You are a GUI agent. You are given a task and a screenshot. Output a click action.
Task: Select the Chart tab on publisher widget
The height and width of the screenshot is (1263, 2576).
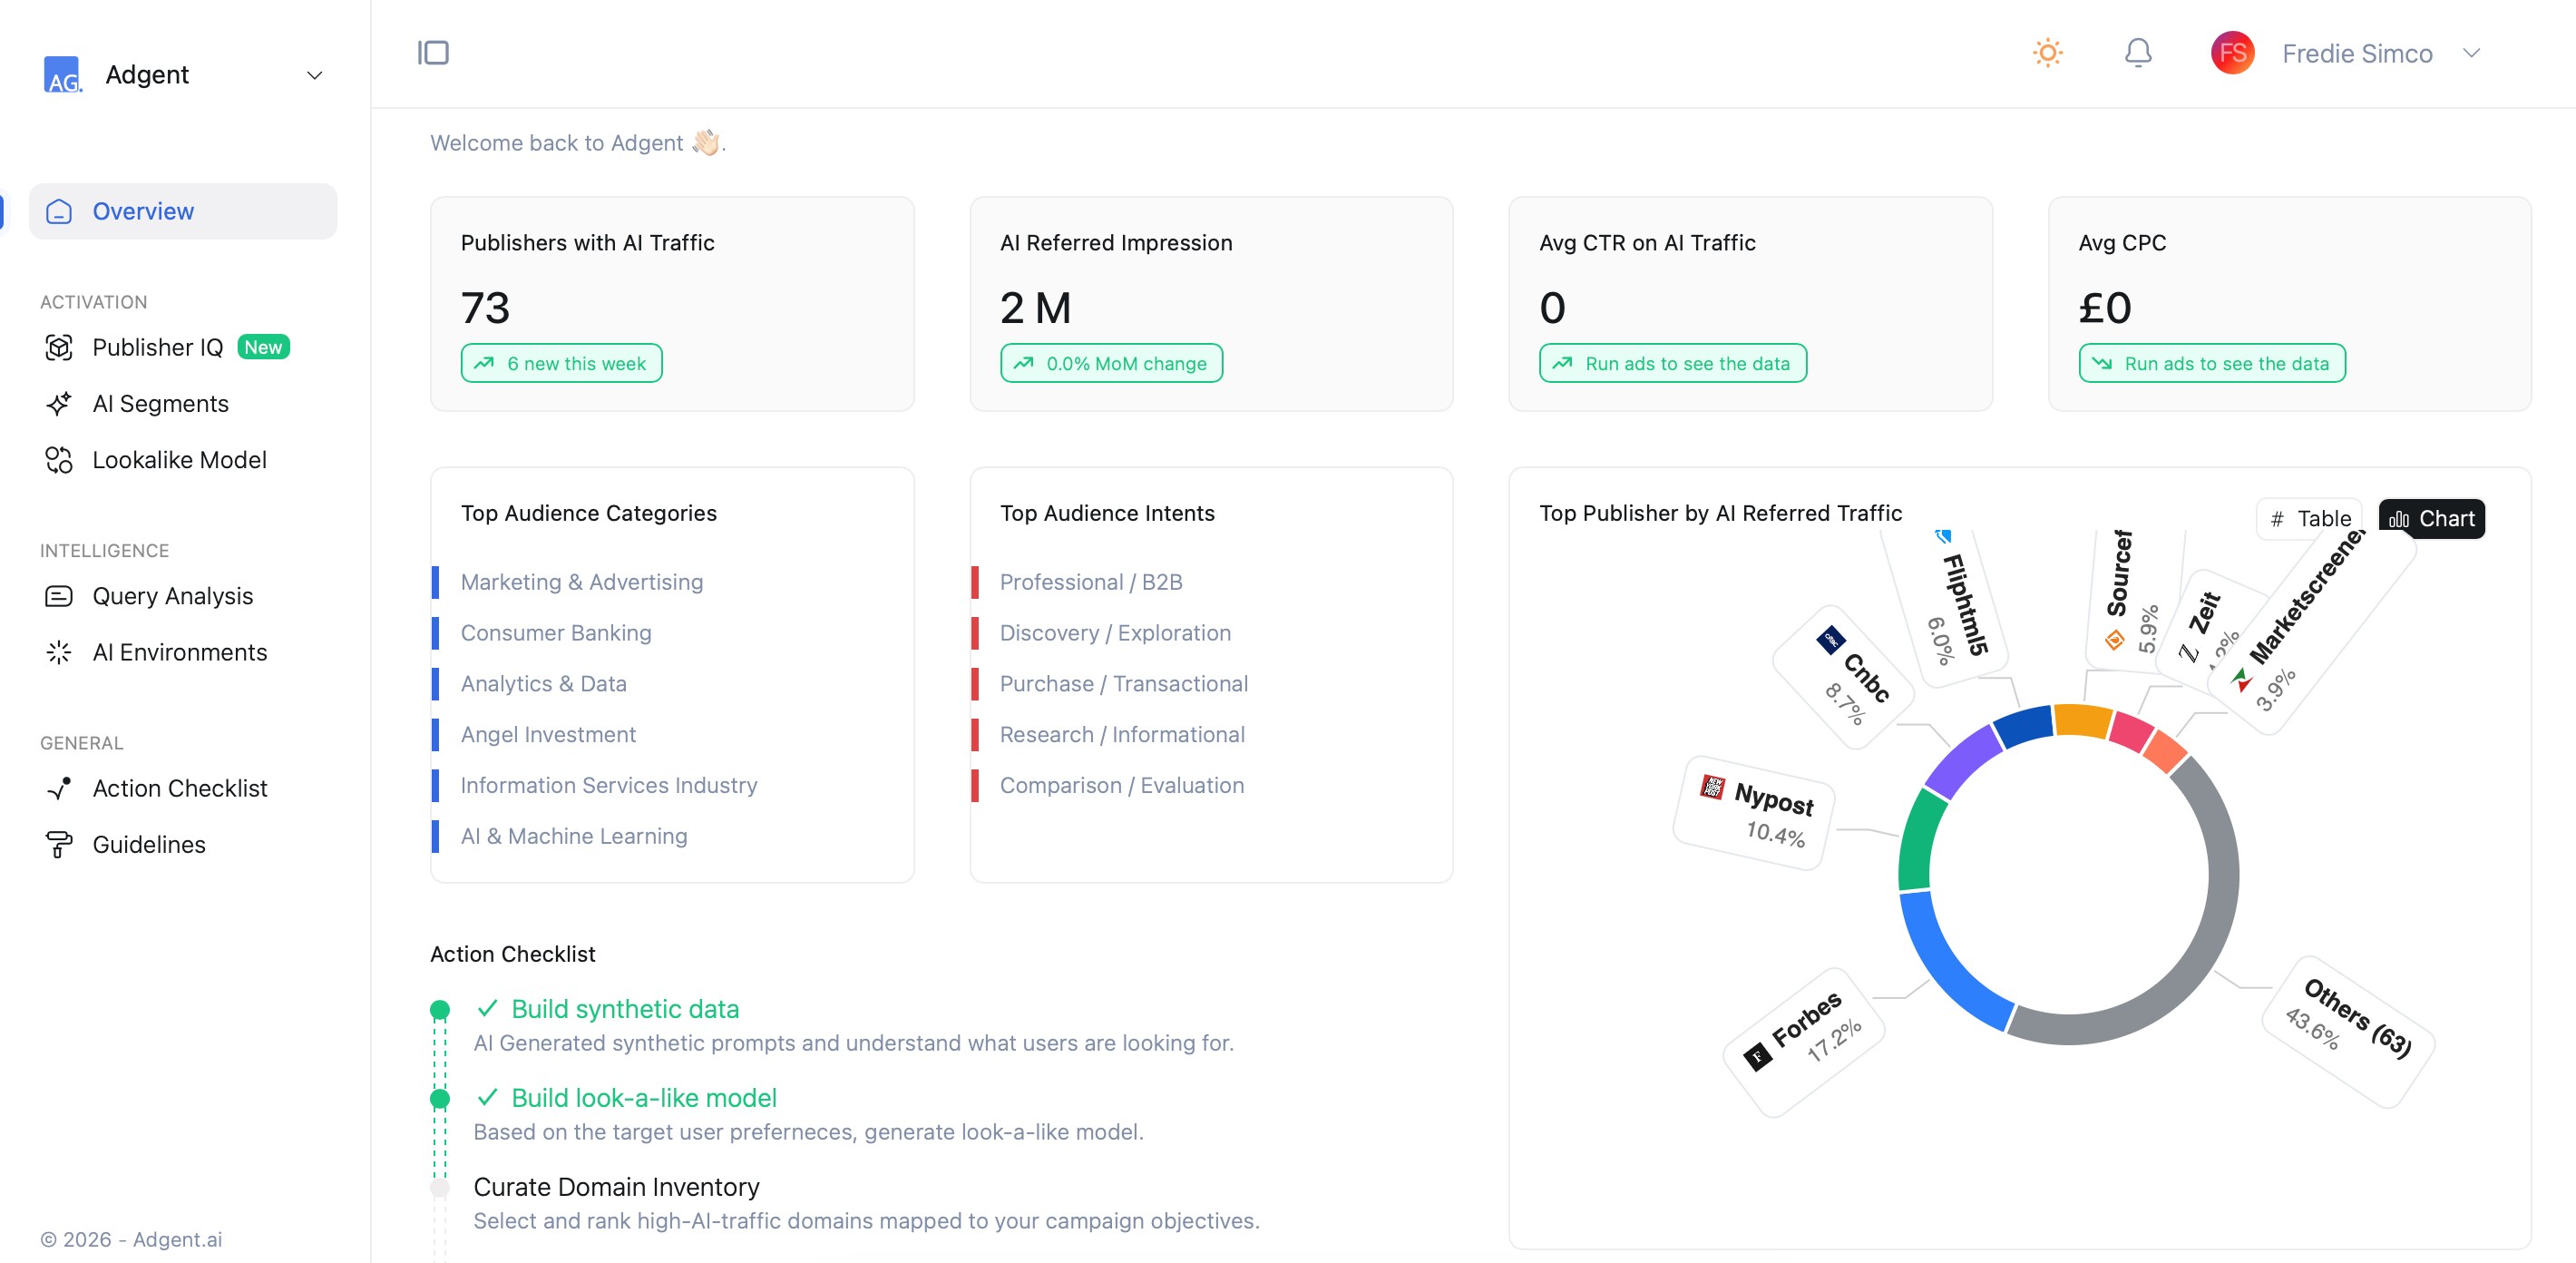click(2432, 518)
